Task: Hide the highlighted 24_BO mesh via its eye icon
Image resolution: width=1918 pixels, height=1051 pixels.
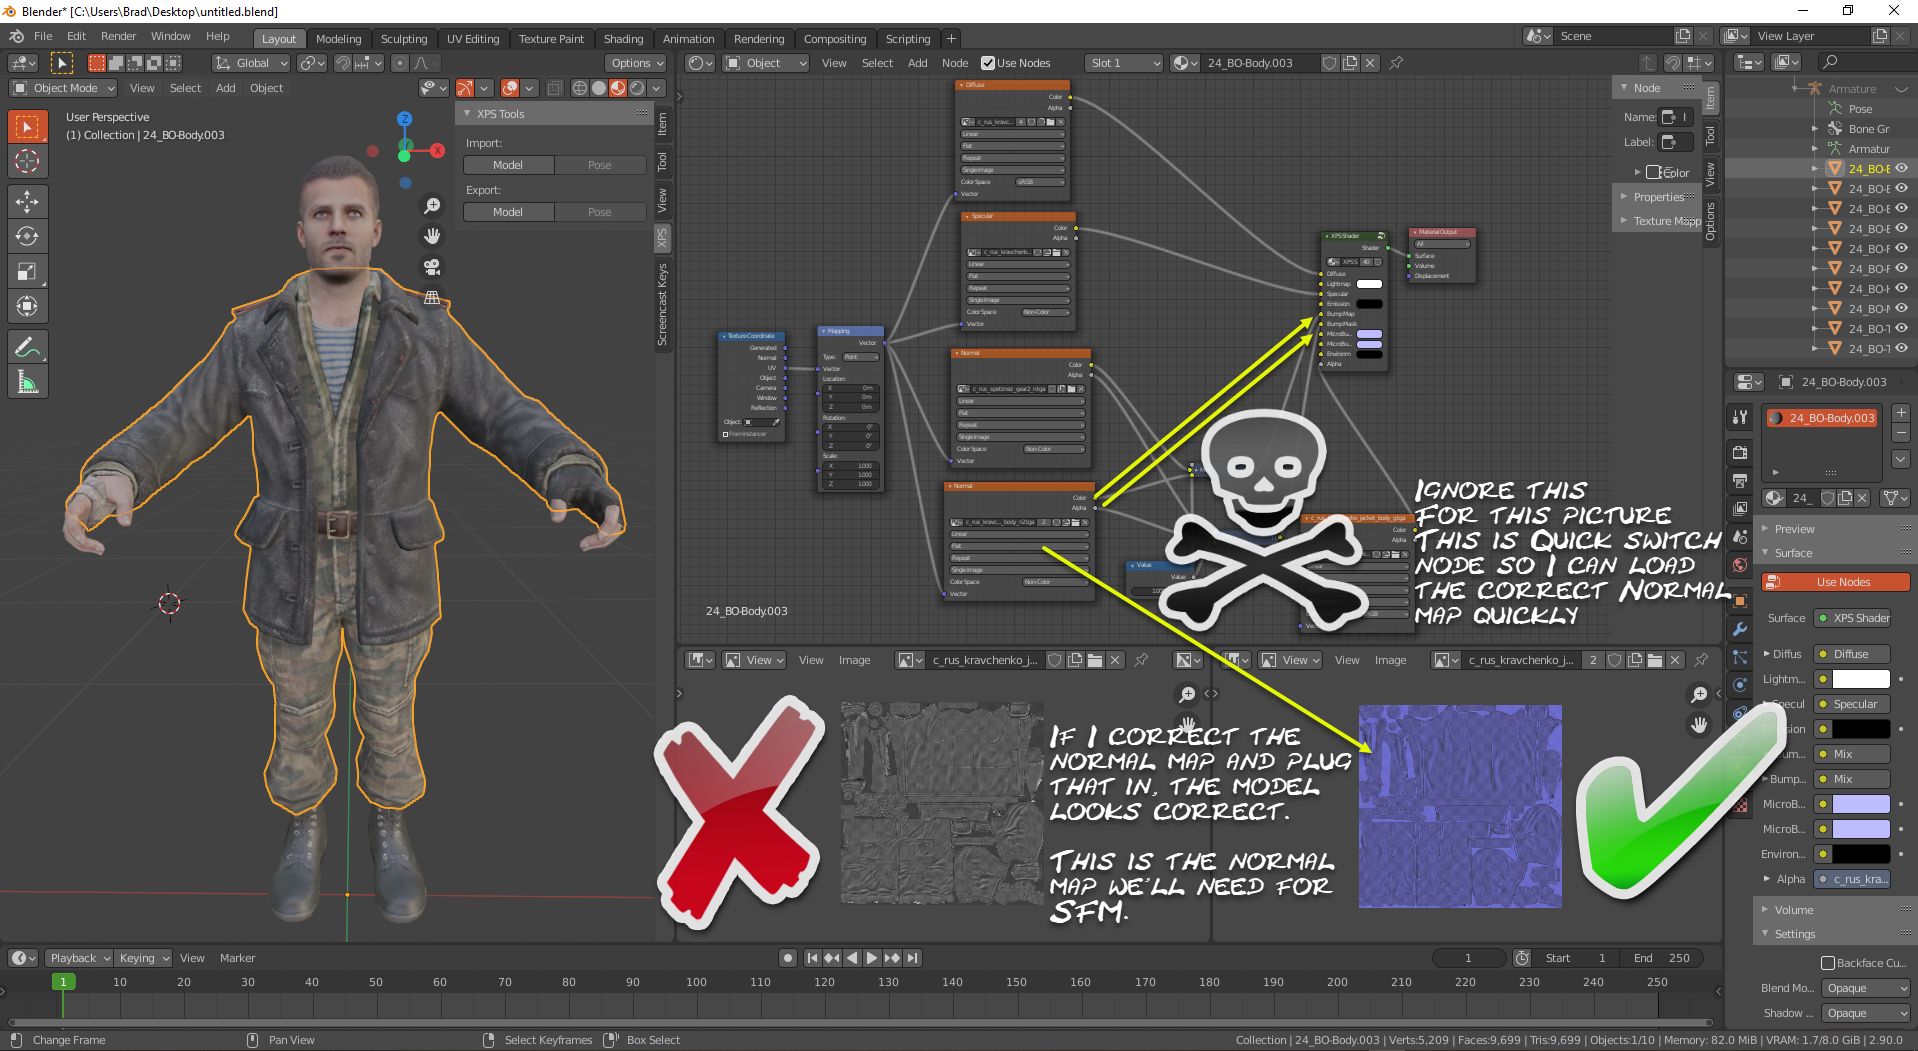Action: pos(1901,168)
